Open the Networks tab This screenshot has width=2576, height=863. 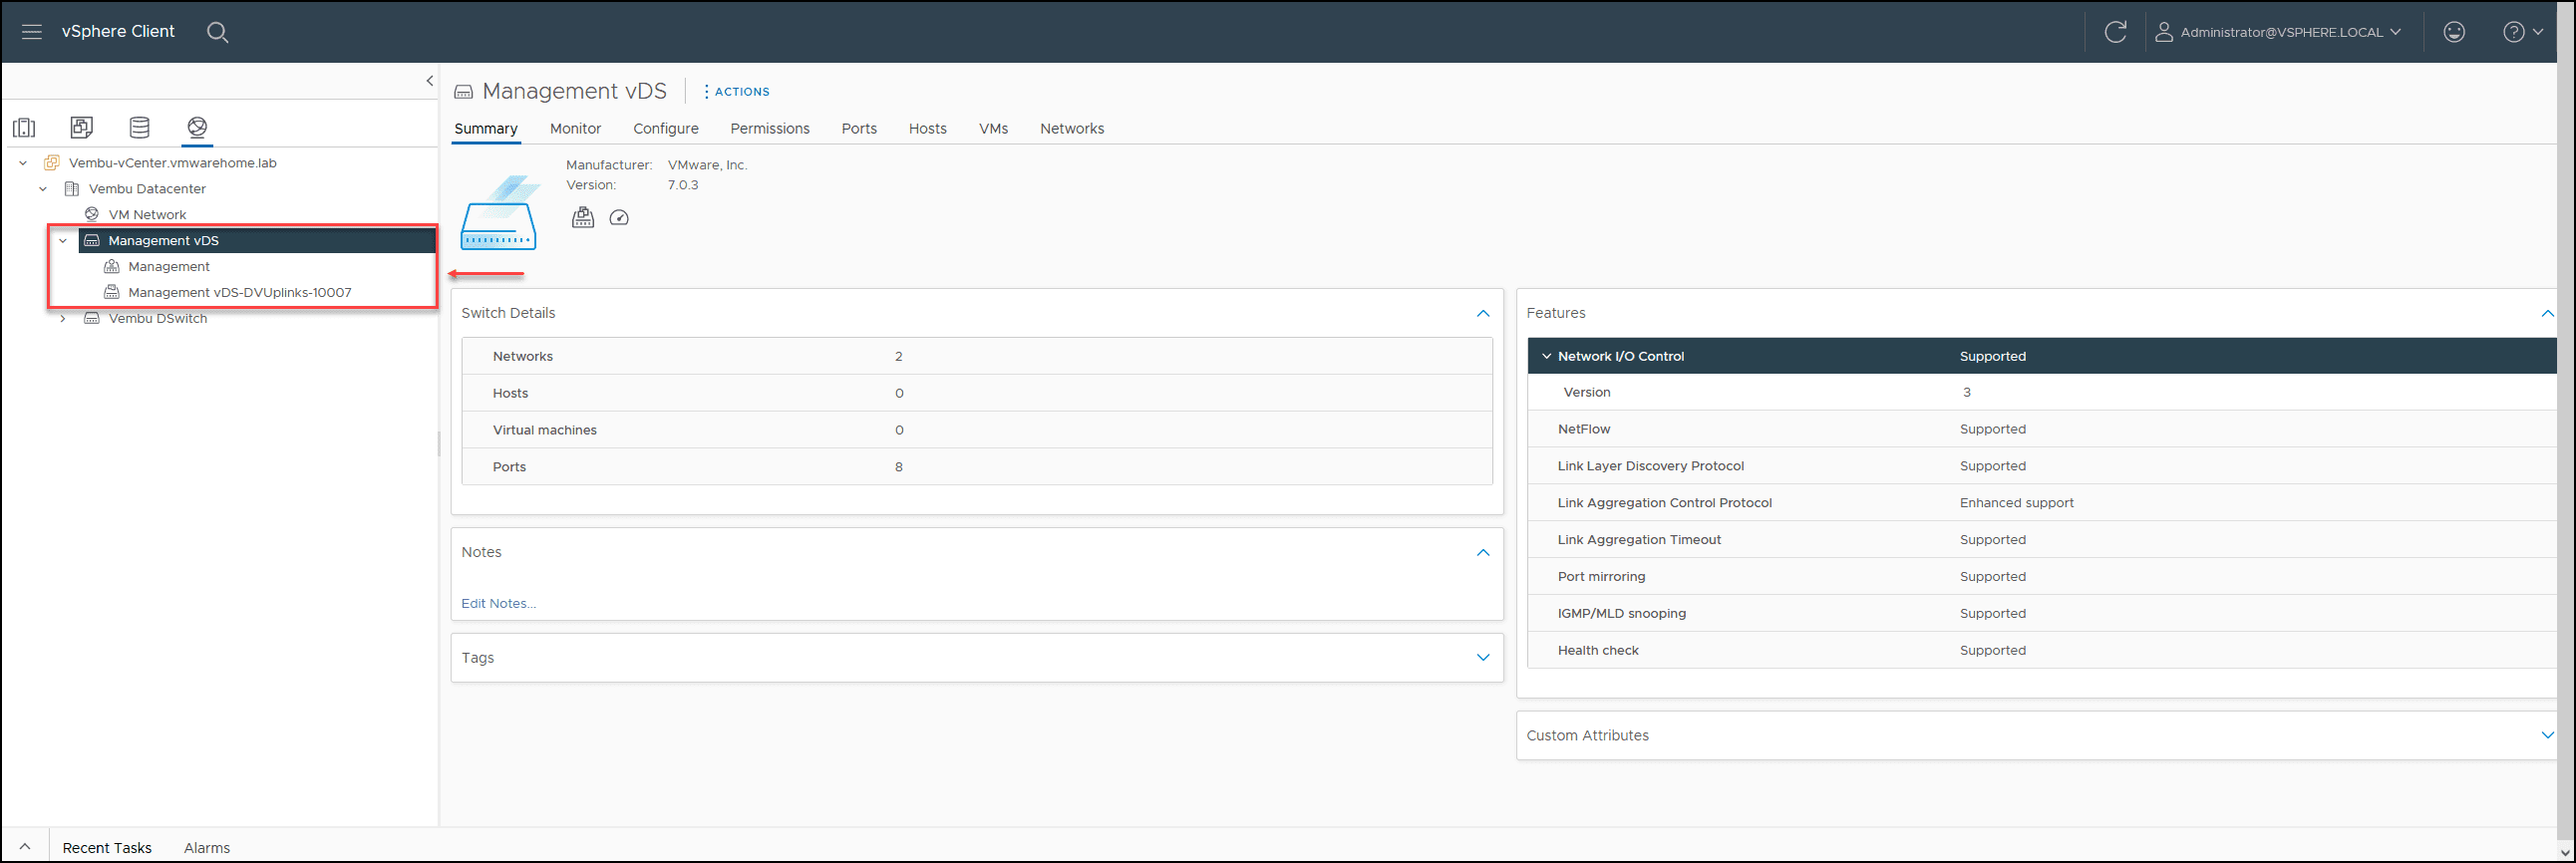pyautogui.click(x=1072, y=129)
